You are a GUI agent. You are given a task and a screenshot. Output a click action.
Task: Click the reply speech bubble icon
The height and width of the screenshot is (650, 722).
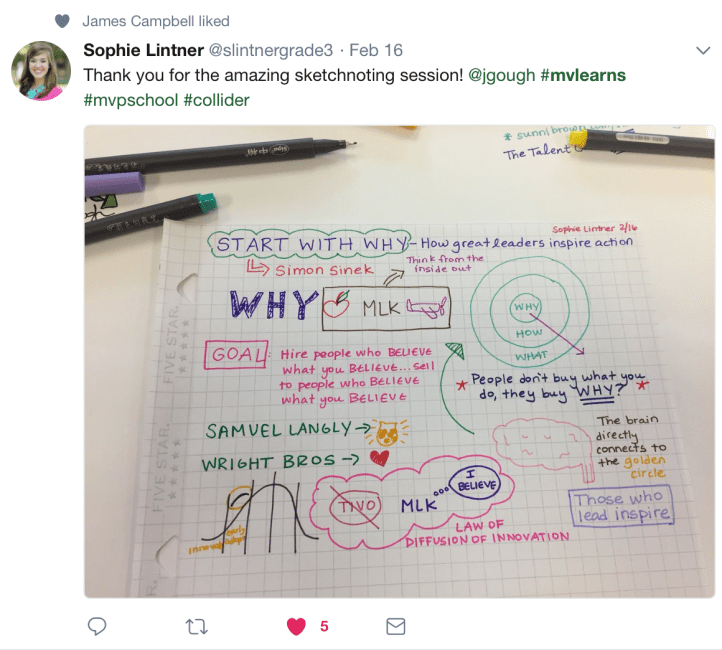coord(97,627)
